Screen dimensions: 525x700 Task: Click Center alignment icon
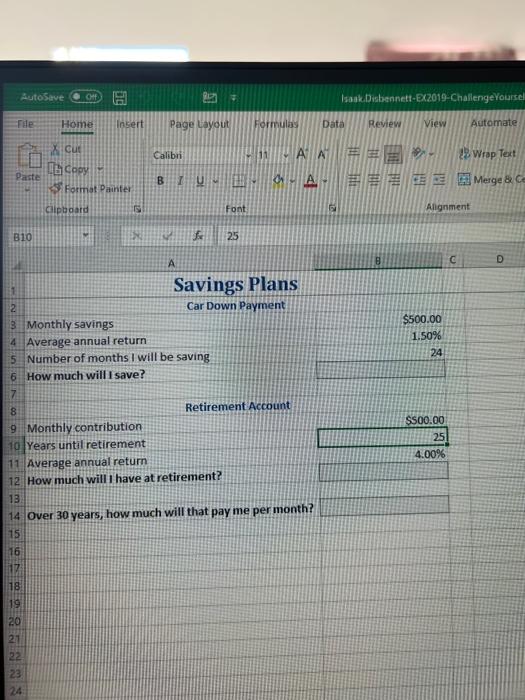click(374, 180)
